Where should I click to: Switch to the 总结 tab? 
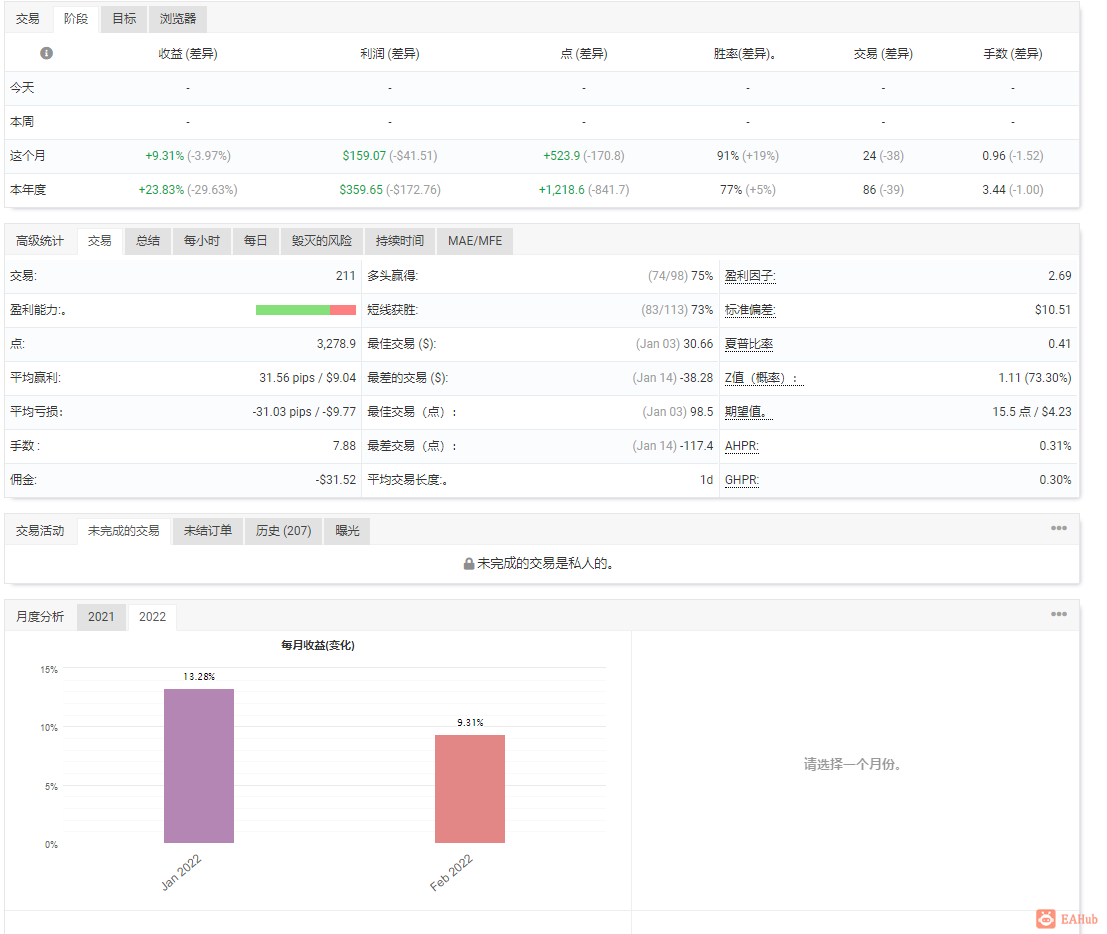click(148, 241)
